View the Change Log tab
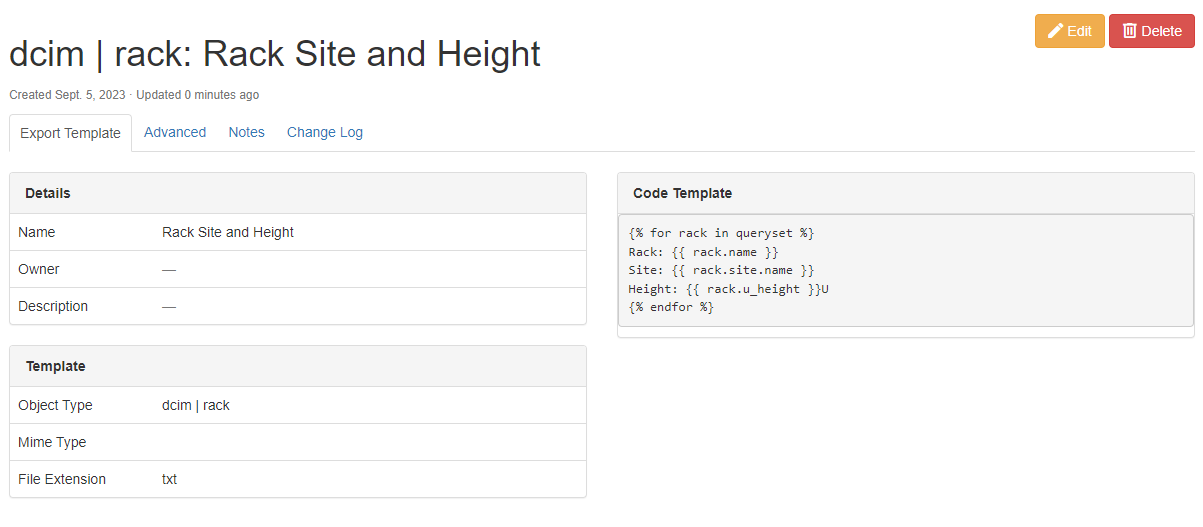The width and height of the screenshot is (1203, 527). [x=325, y=132]
